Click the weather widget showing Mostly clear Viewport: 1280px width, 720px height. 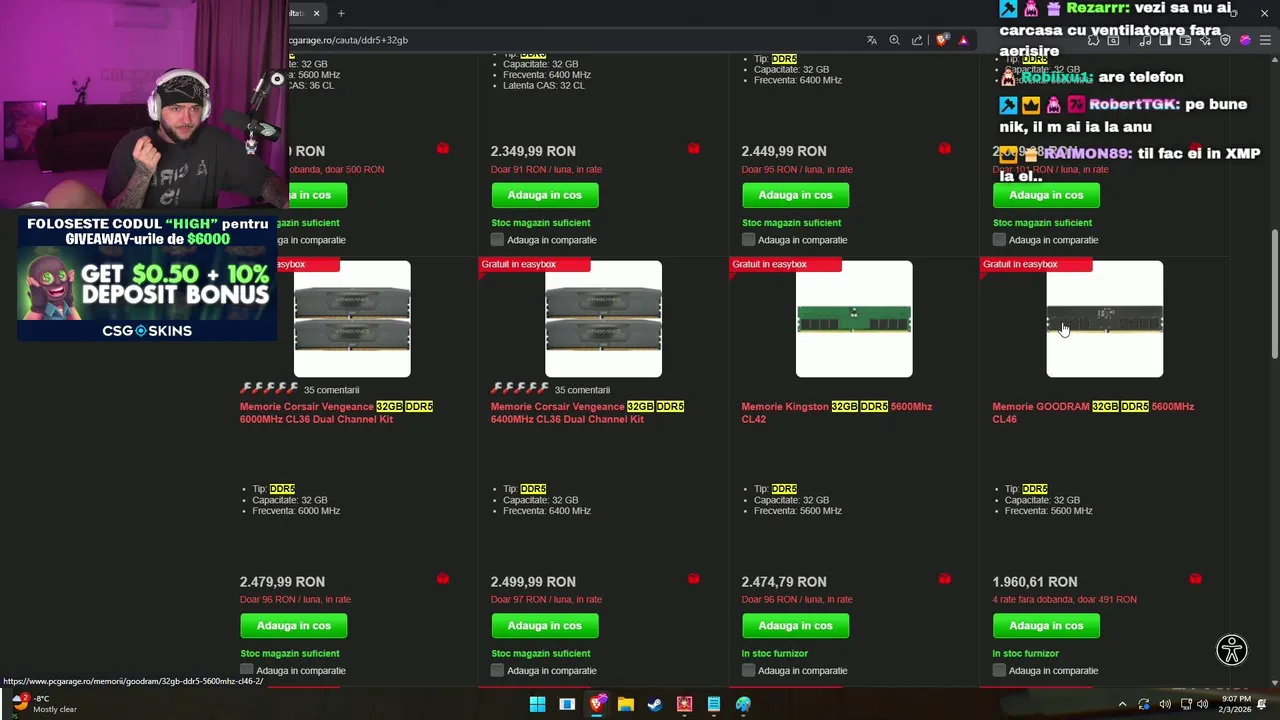(42, 704)
